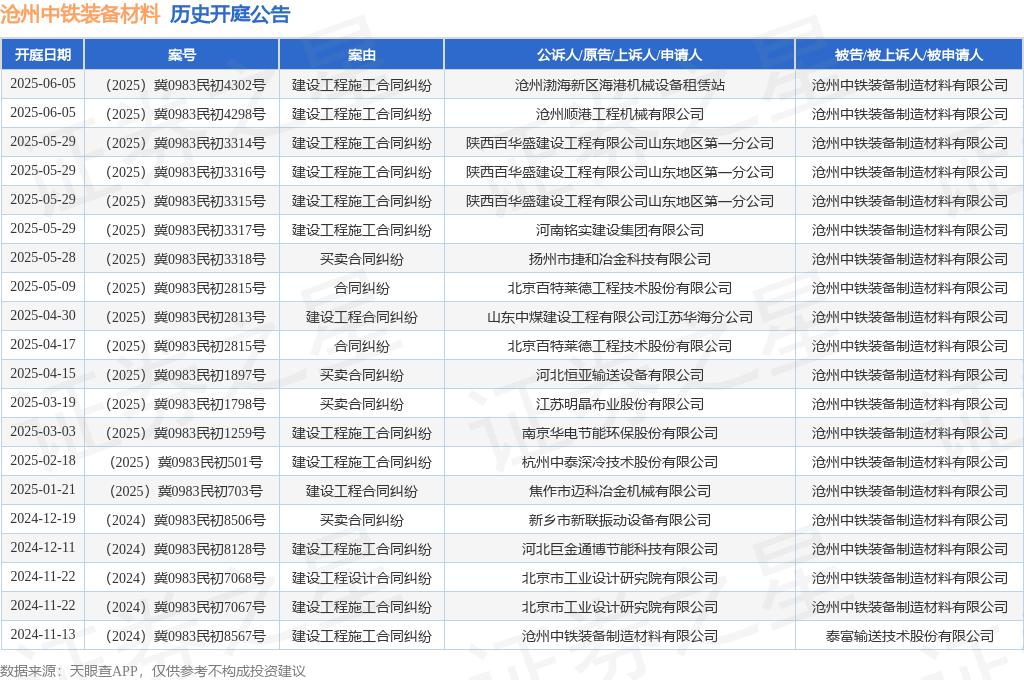The width and height of the screenshot is (1024, 680).
Task: Click 合同纠纷 in the 2025-05-09 row
Action: pyautogui.click(x=362, y=288)
